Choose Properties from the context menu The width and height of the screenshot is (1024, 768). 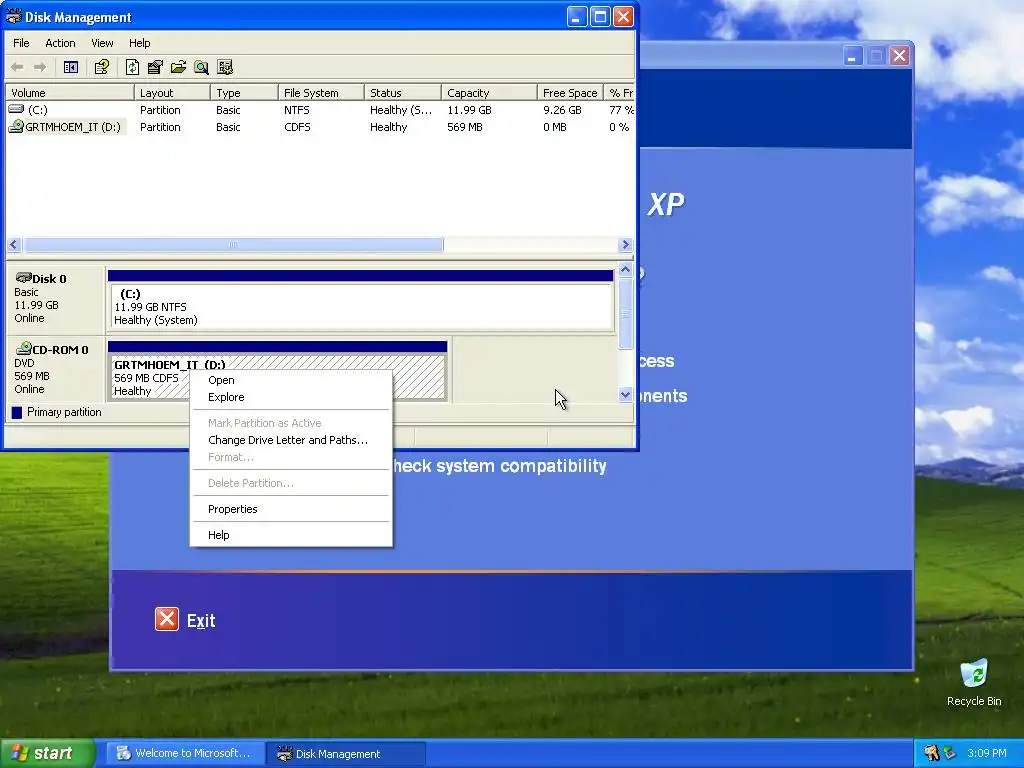point(291,509)
